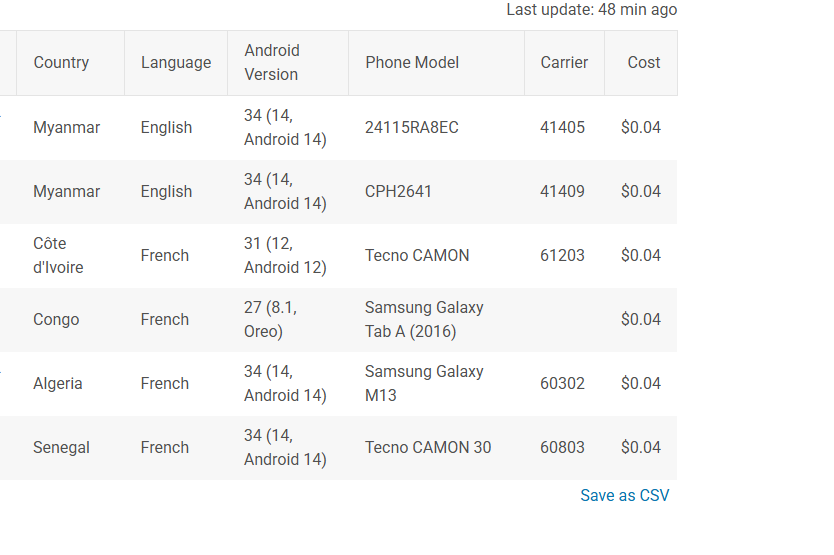The image size is (834, 555).
Task: Select the Tecno CAMON 30 cell
Action: tap(428, 447)
